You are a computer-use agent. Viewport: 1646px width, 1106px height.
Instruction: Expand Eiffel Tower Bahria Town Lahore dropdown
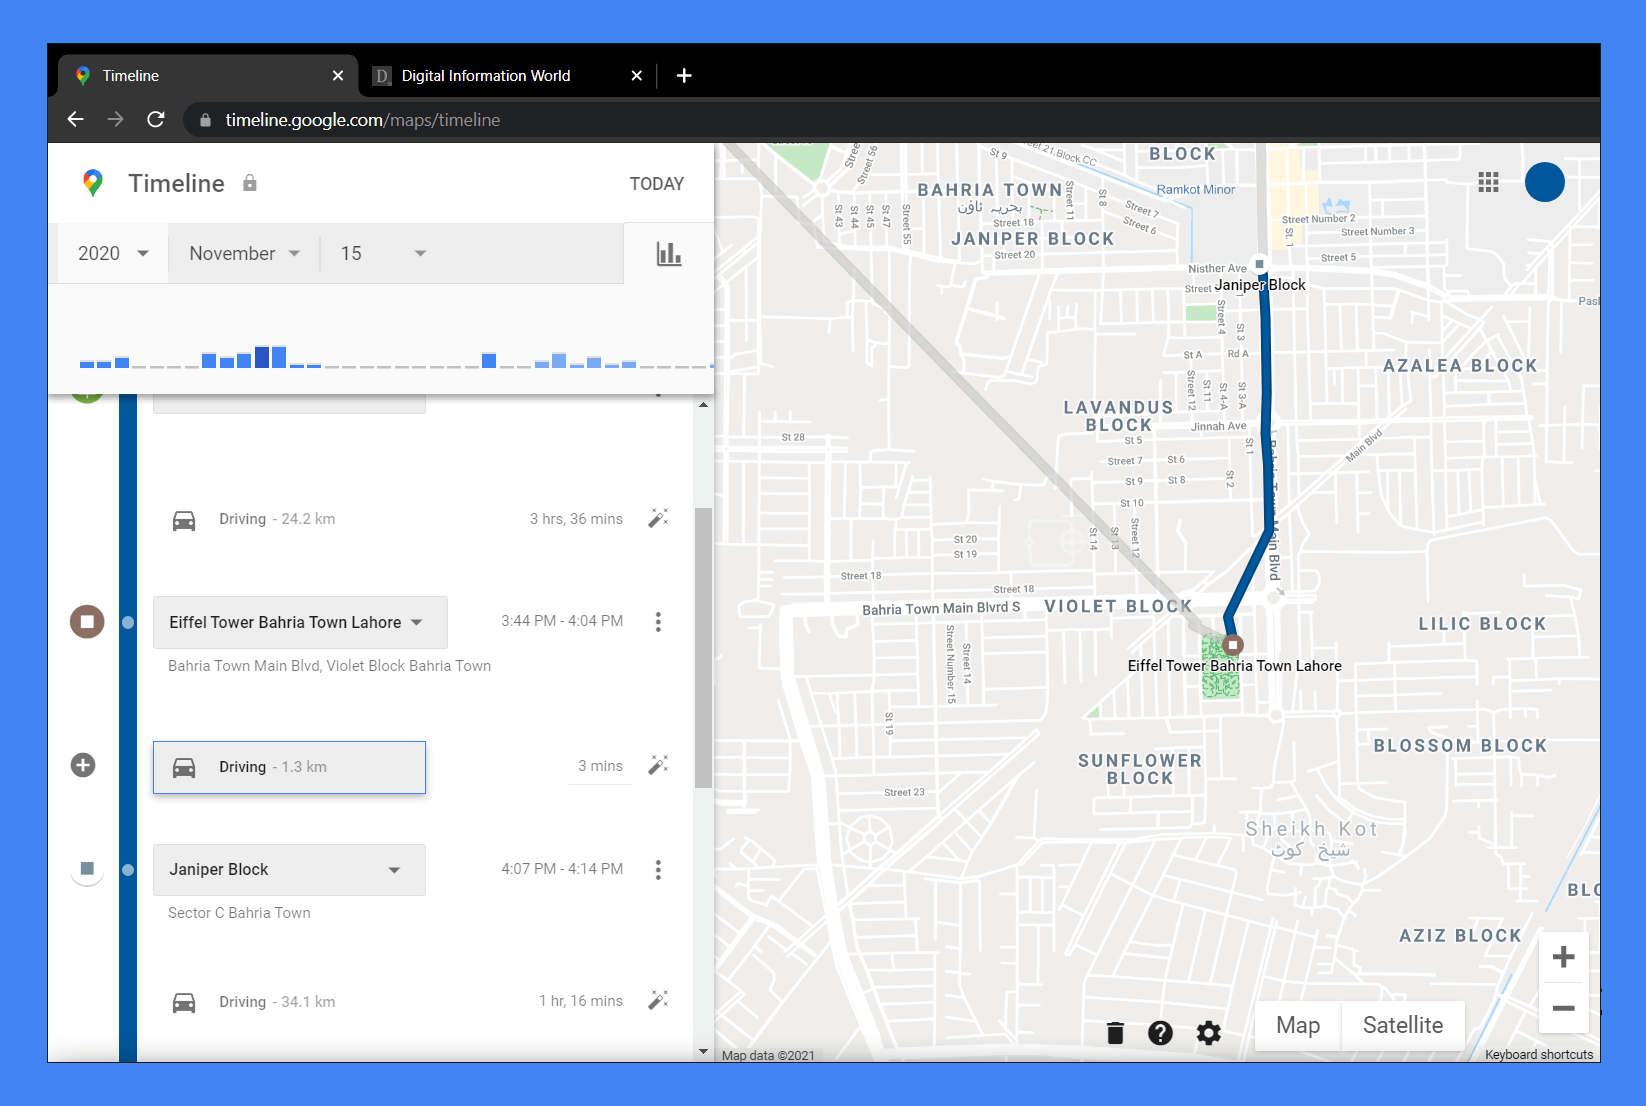tap(300, 622)
